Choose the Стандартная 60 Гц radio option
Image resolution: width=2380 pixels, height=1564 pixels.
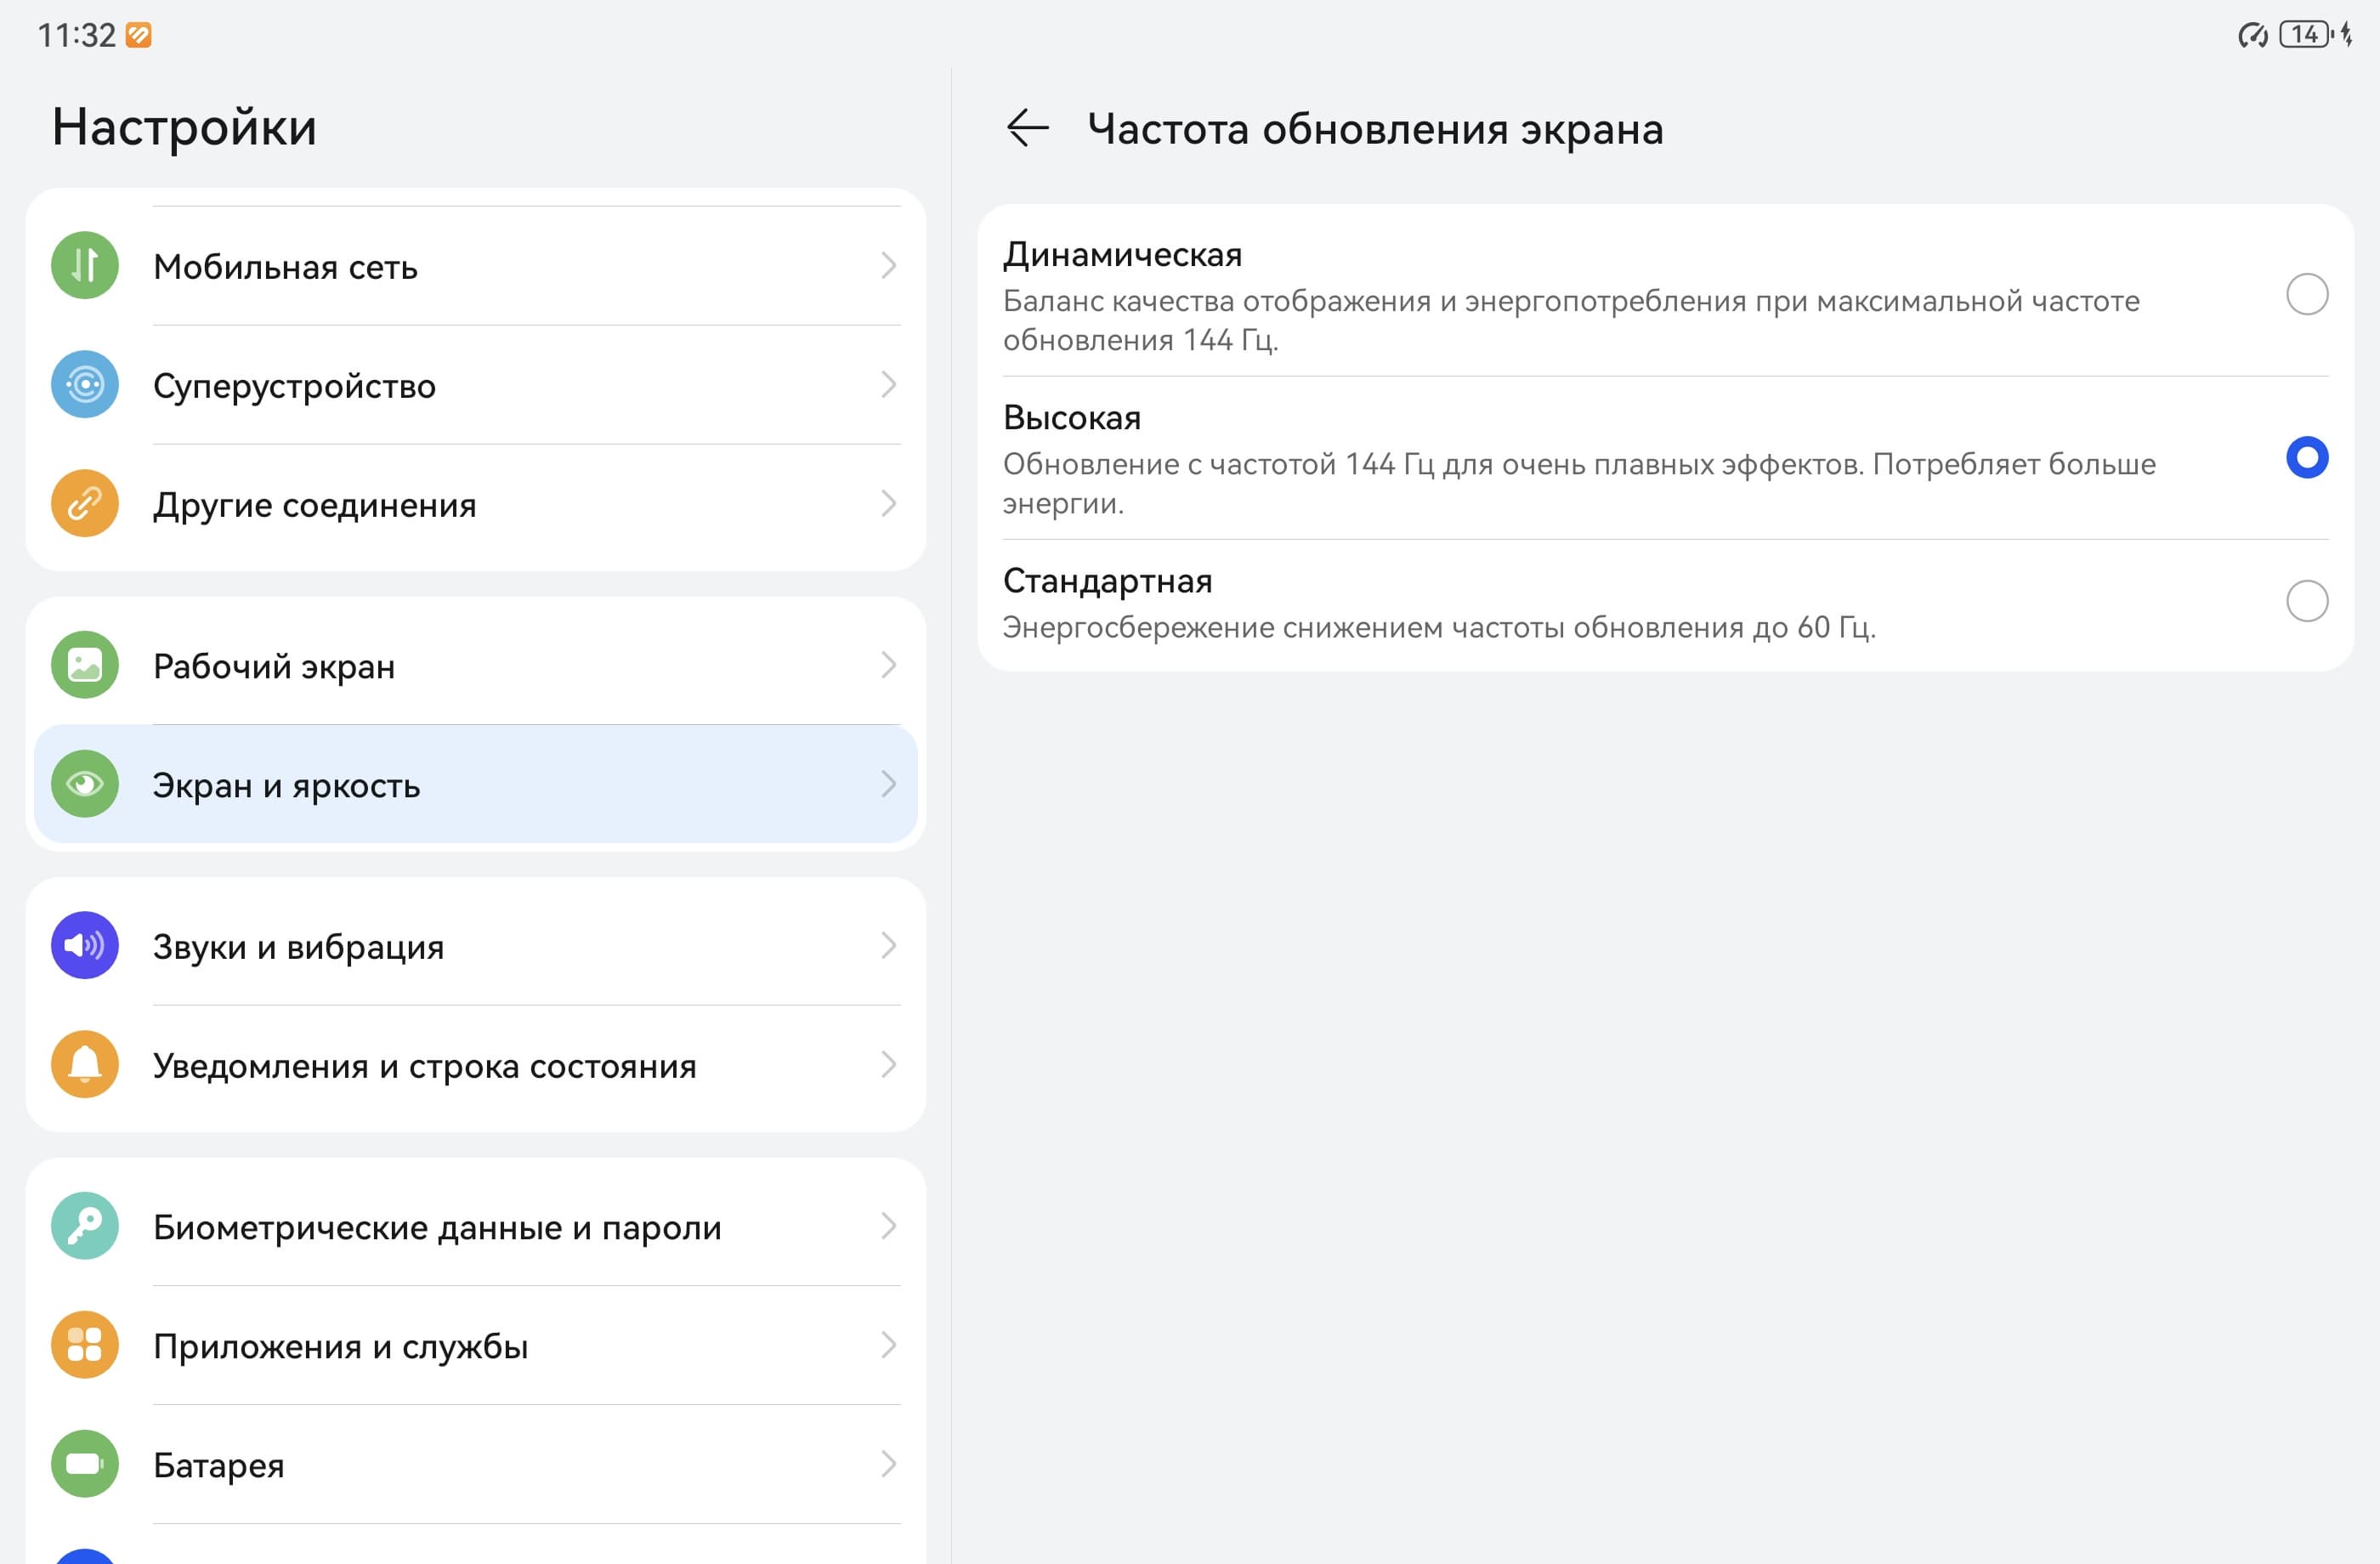pos(2306,601)
